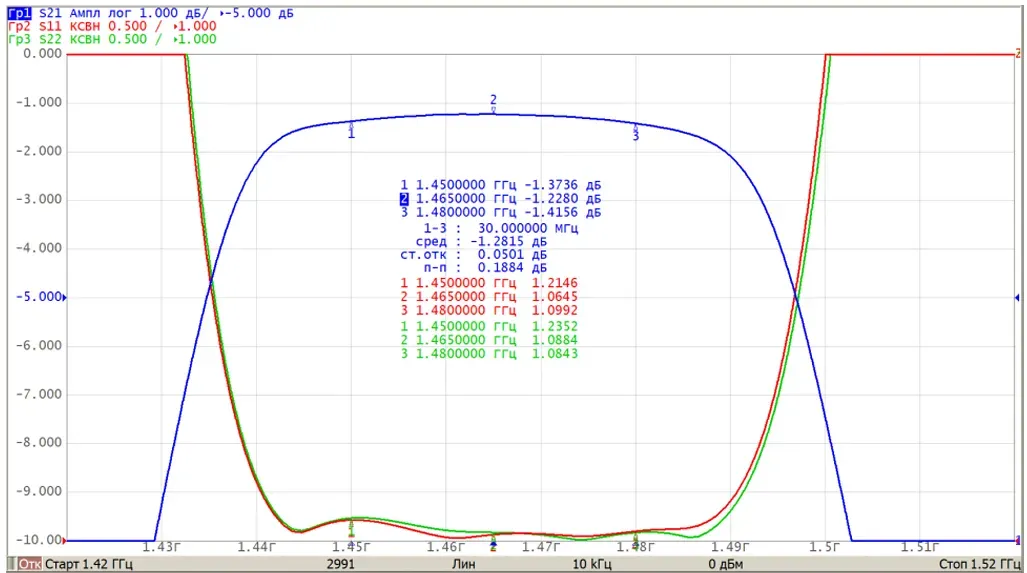The width and height of the screenshot is (1027, 573).
Task: Click the blue reference arrow on right edge
Action: (x=1017, y=297)
